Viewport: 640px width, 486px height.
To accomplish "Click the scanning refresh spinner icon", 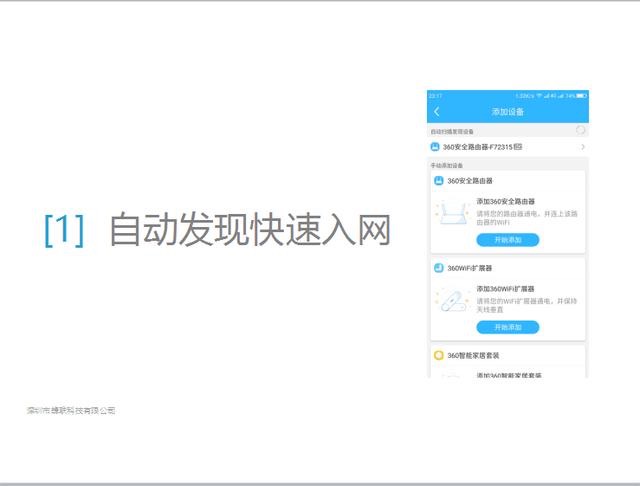I will click(x=580, y=130).
